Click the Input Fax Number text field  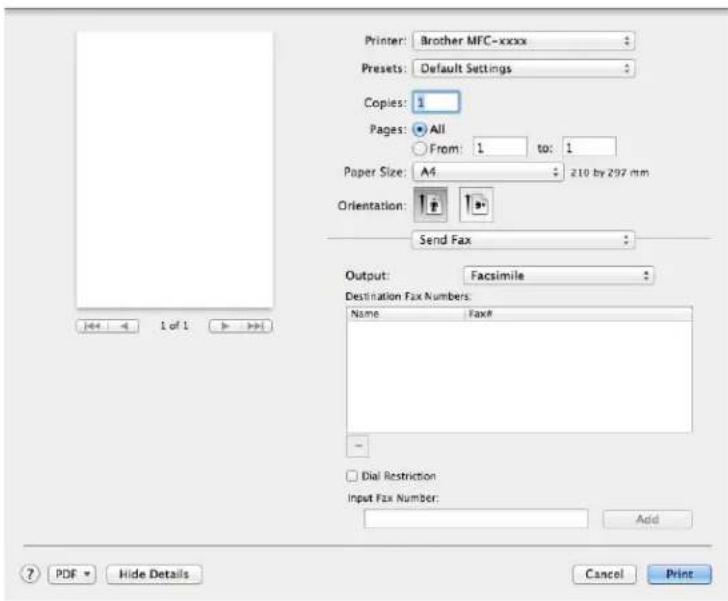click(476, 519)
